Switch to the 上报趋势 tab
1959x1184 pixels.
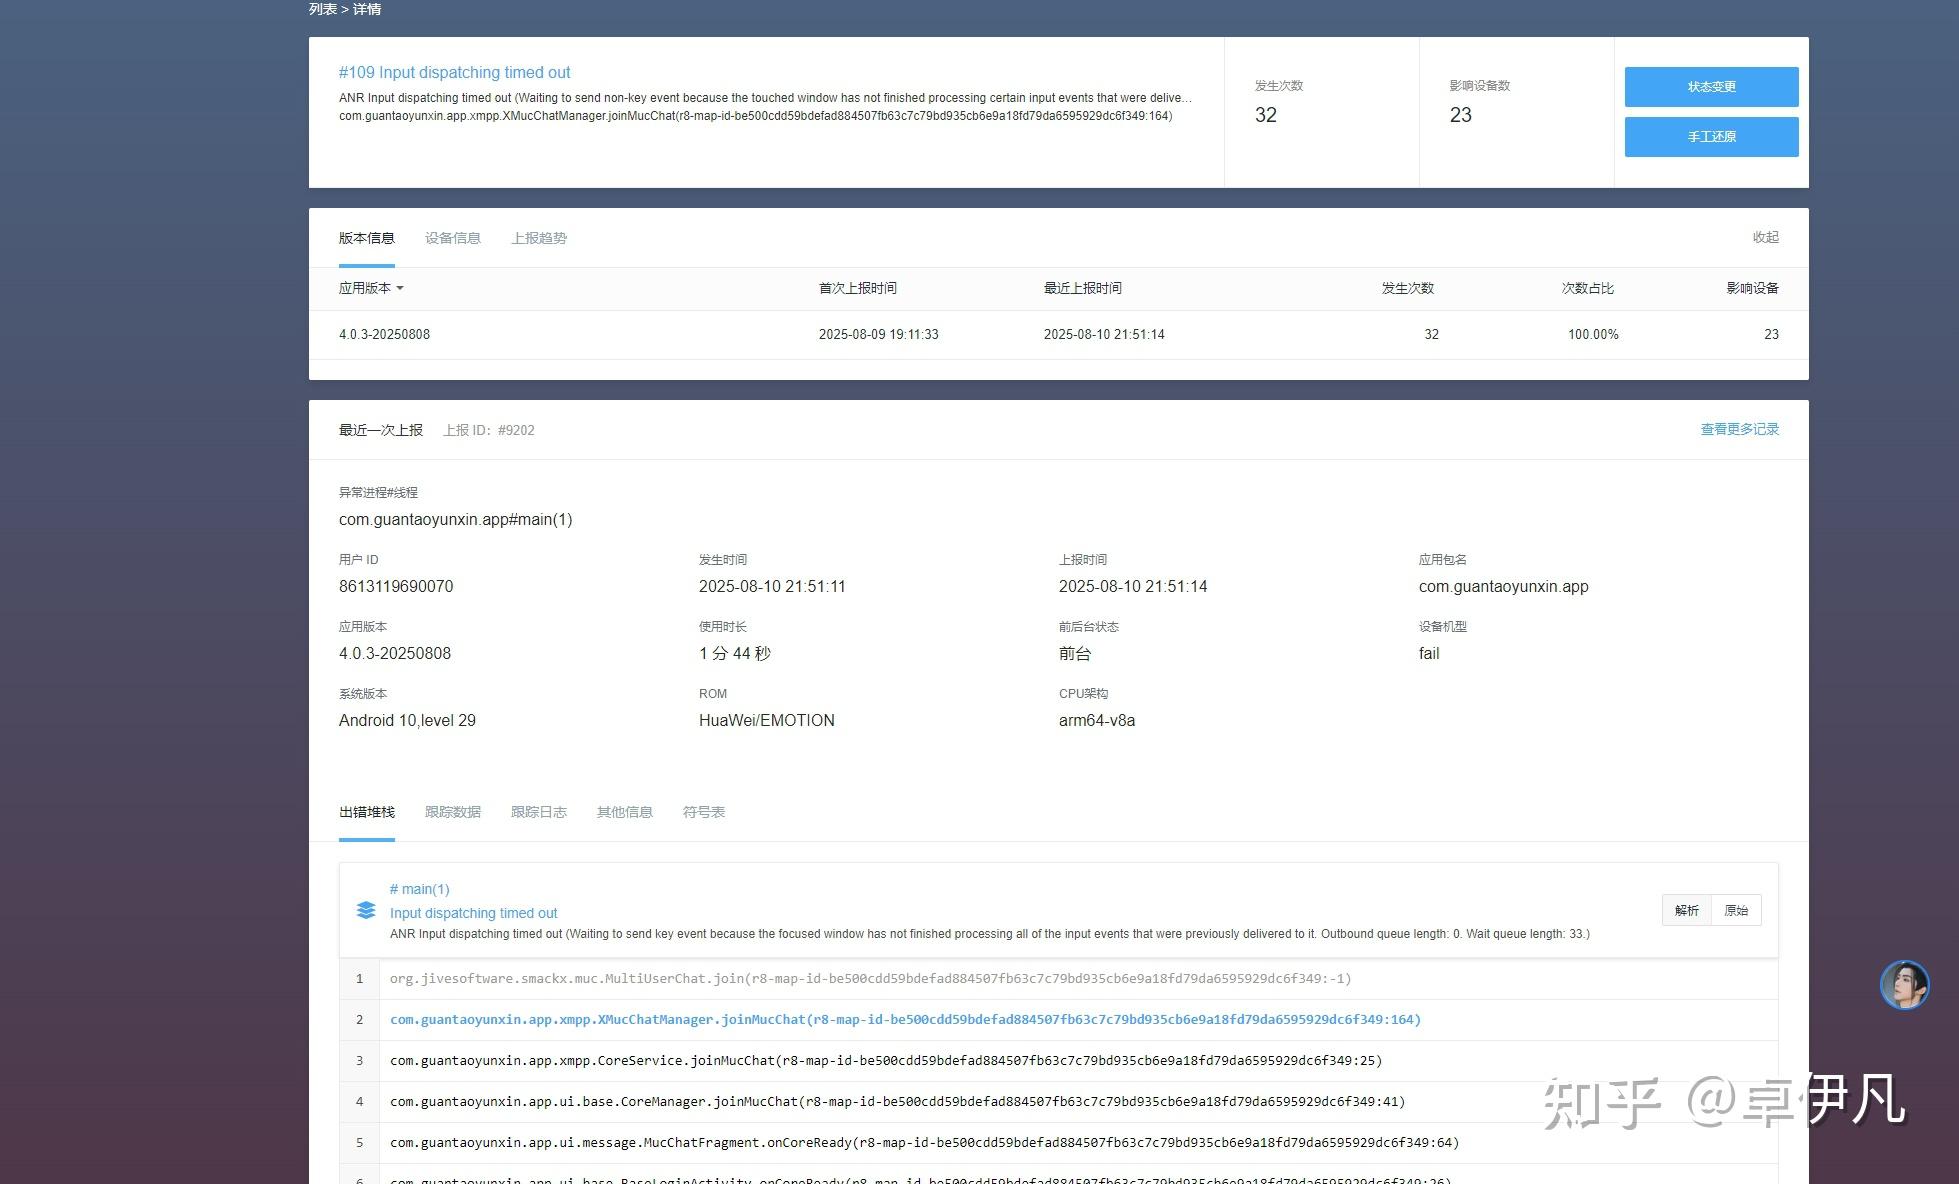click(539, 238)
